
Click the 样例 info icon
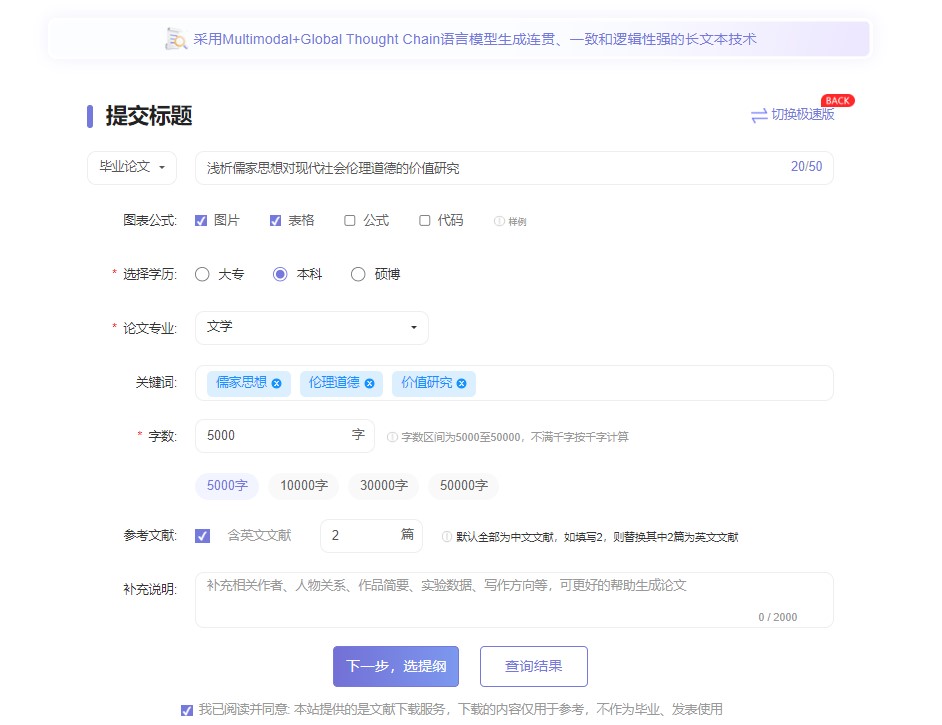(x=499, y=221)
